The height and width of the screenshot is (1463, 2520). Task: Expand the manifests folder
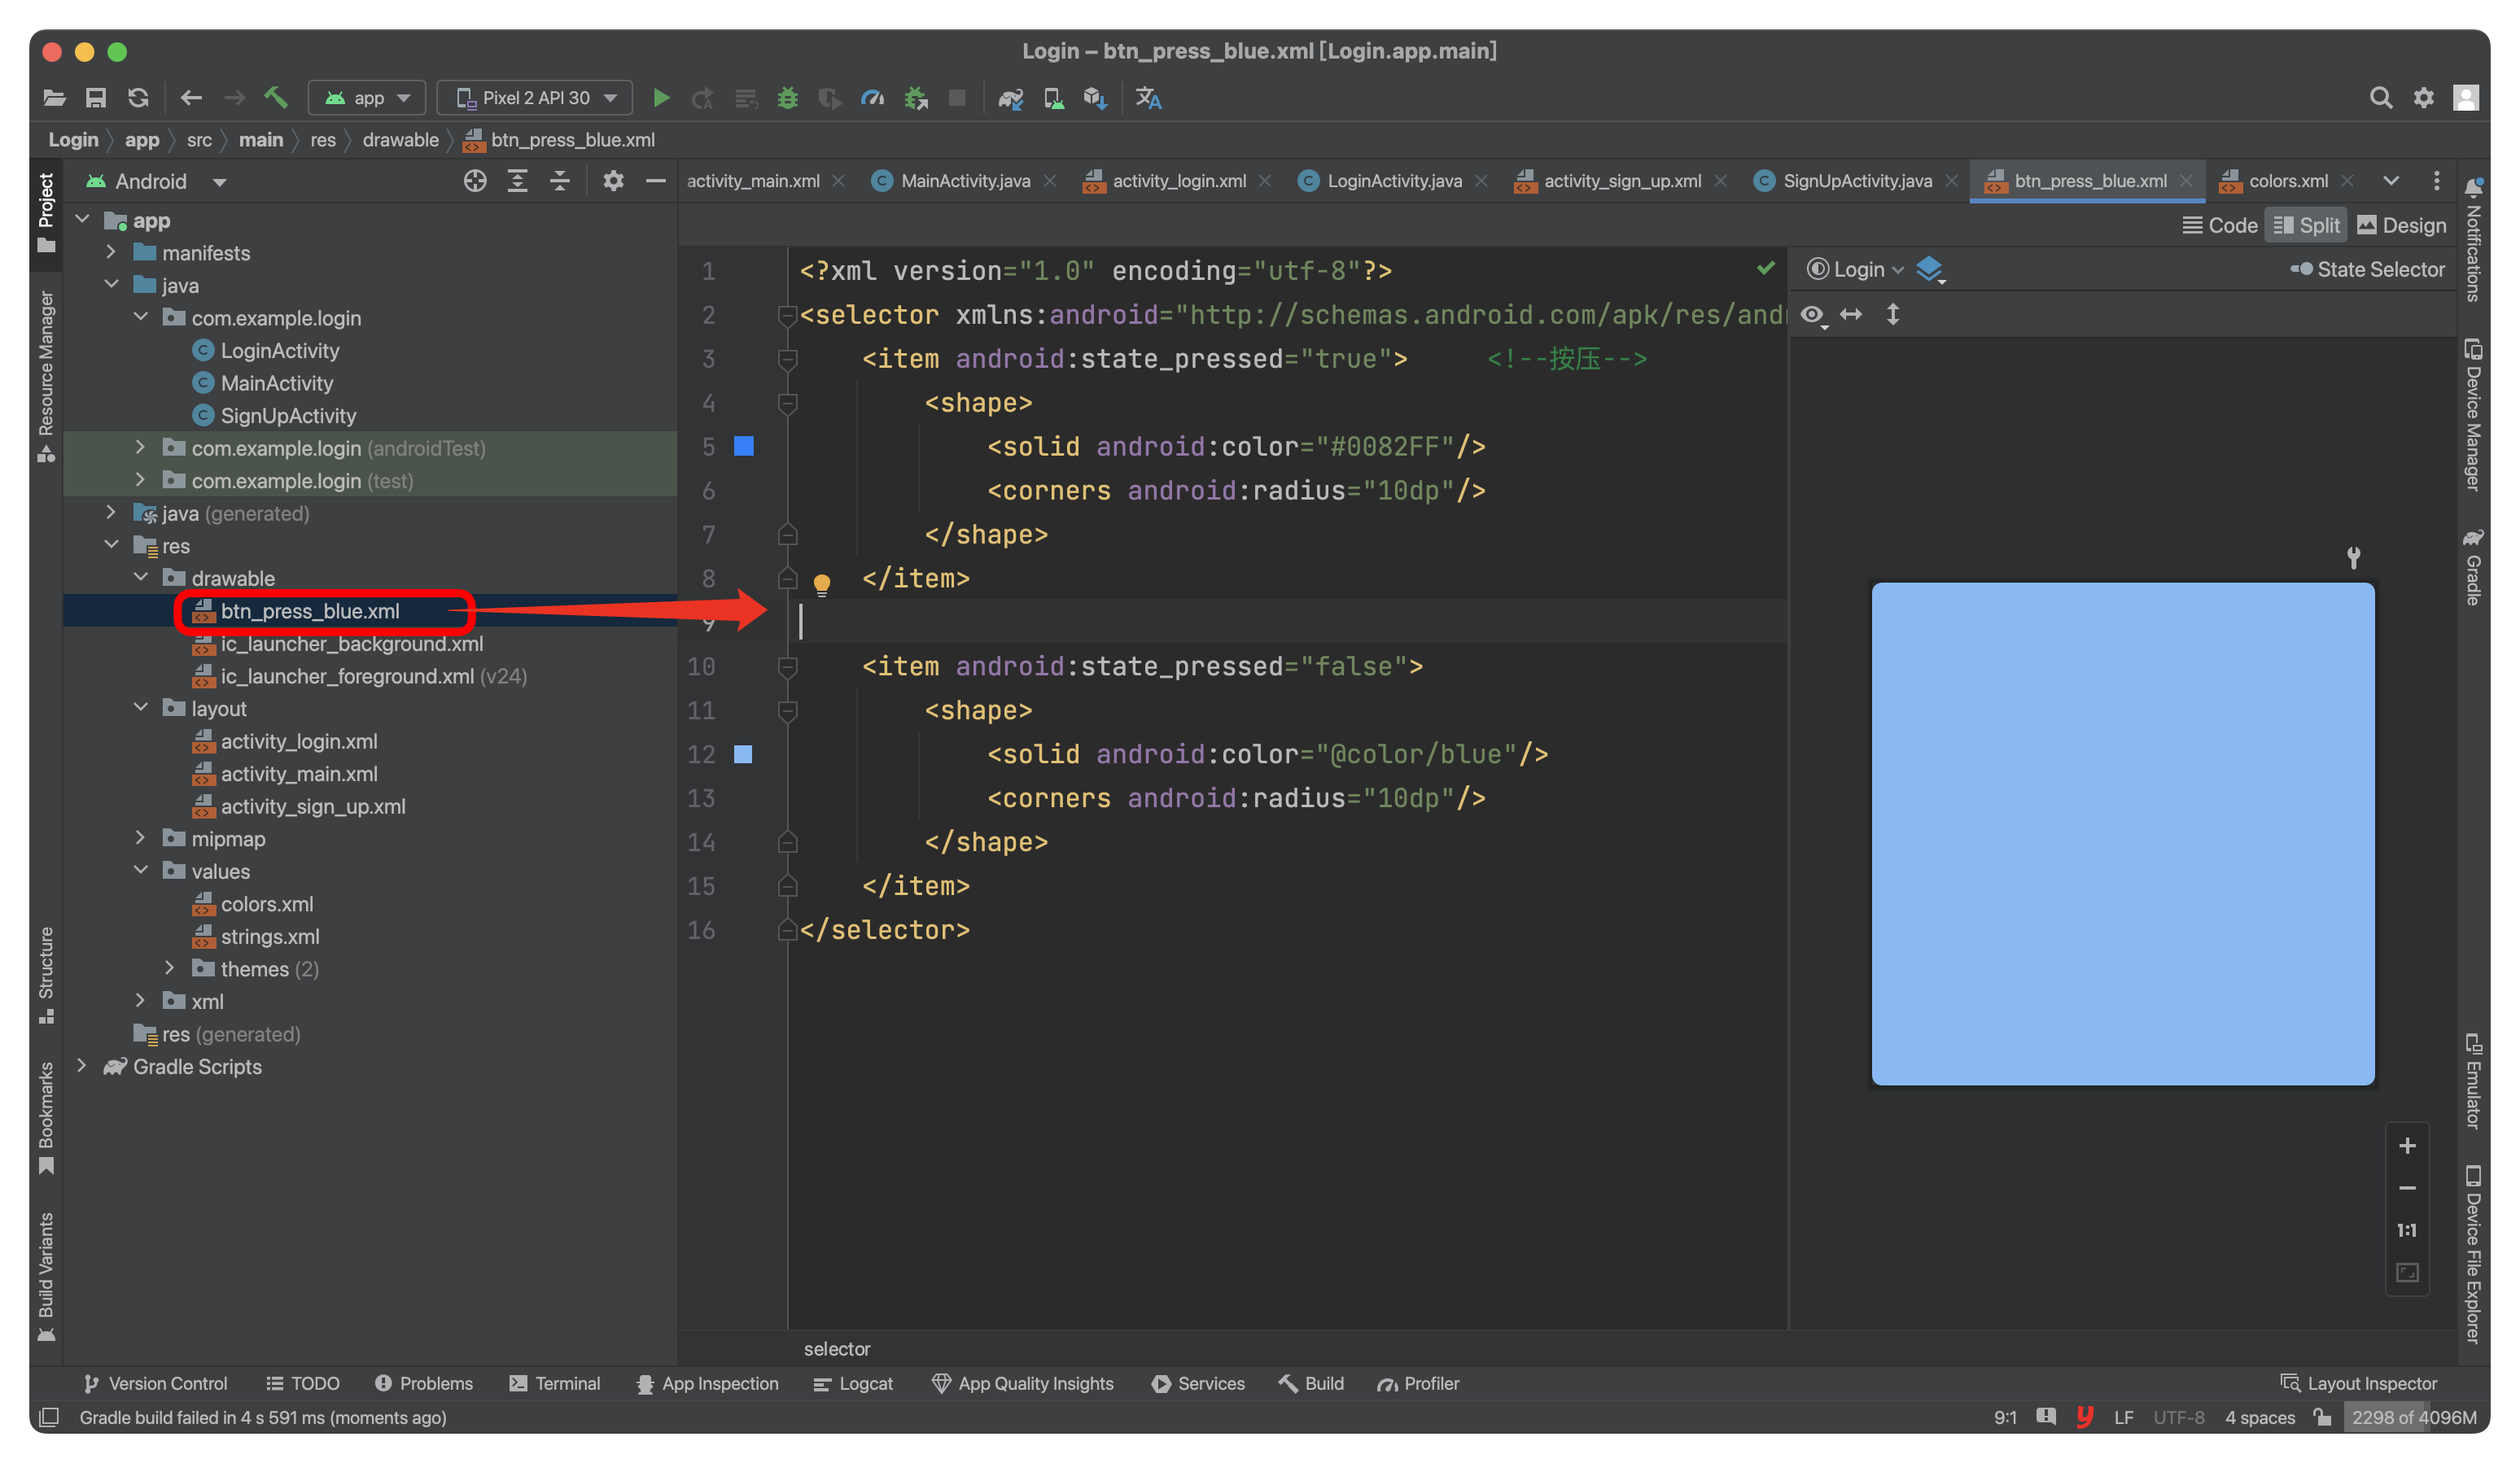point(111,253)
